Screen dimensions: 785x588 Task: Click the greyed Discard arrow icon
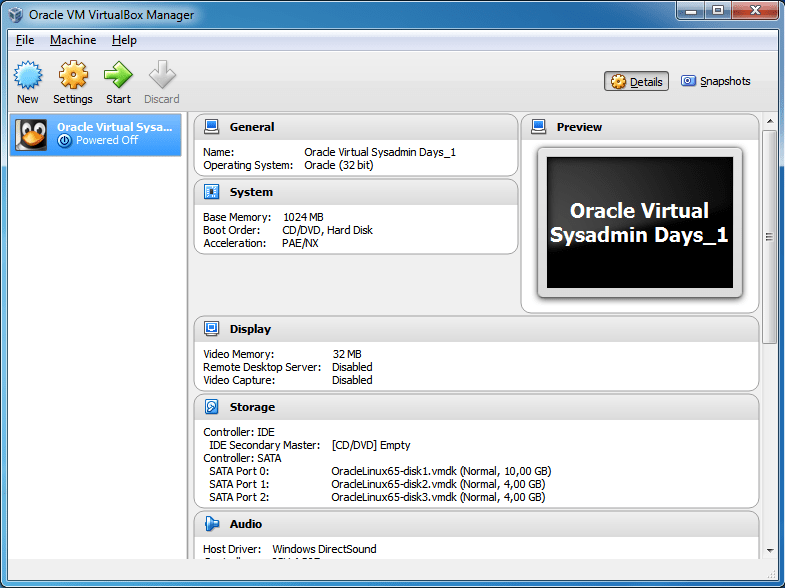162,75
